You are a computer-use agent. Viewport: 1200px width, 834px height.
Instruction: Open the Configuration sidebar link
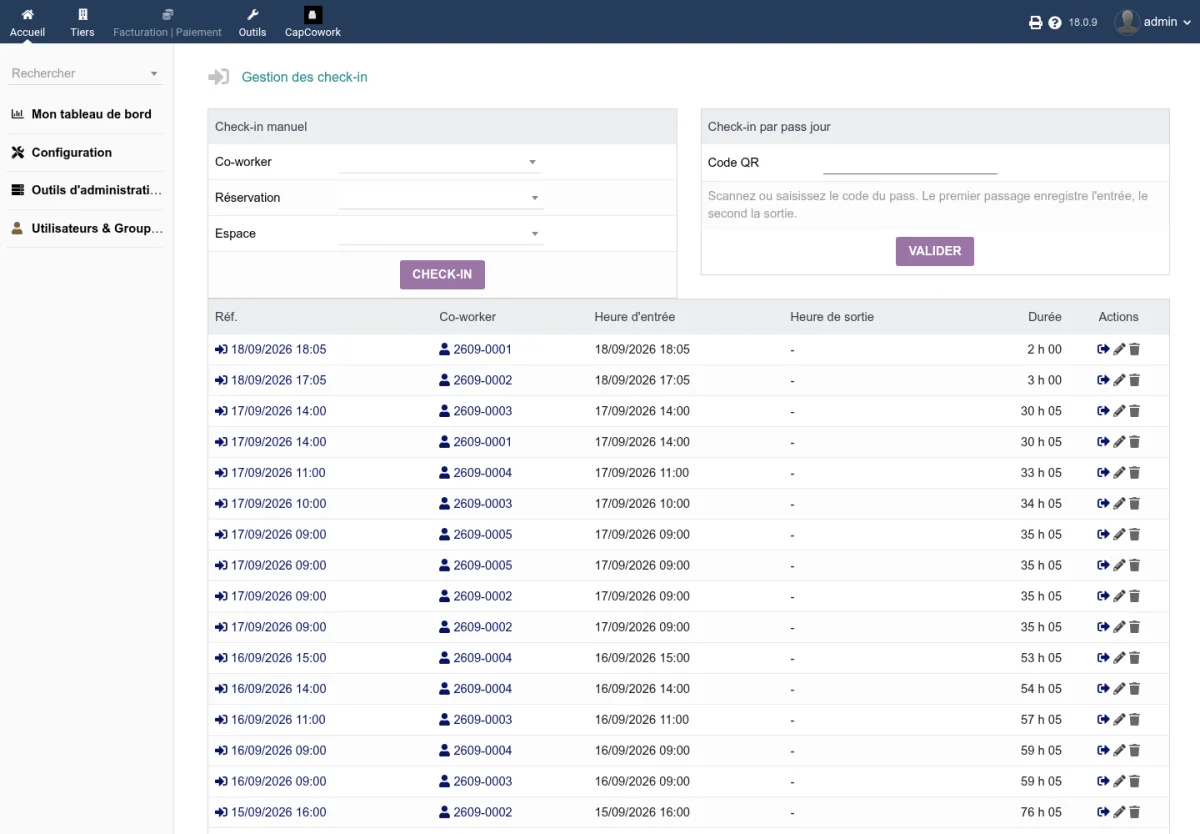point(71,153)
